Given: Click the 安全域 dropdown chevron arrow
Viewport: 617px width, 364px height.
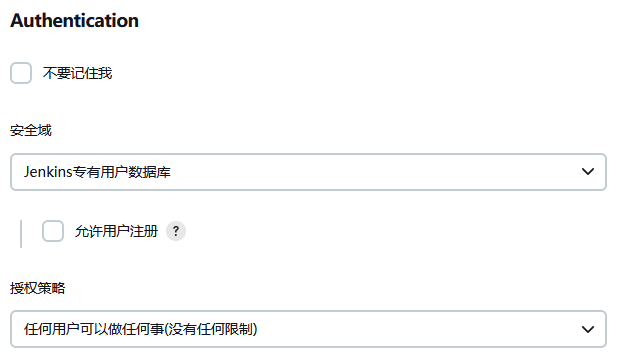Looking at the screenshot, I should (587, 172).
